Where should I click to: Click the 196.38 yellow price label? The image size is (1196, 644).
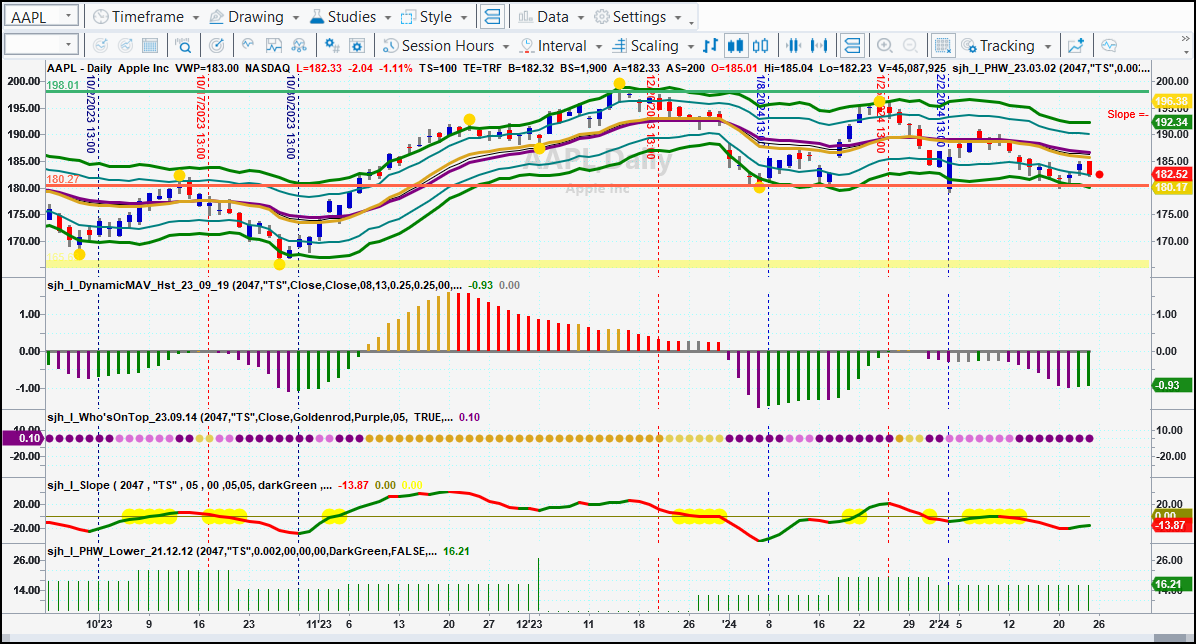pos(1171,101)
